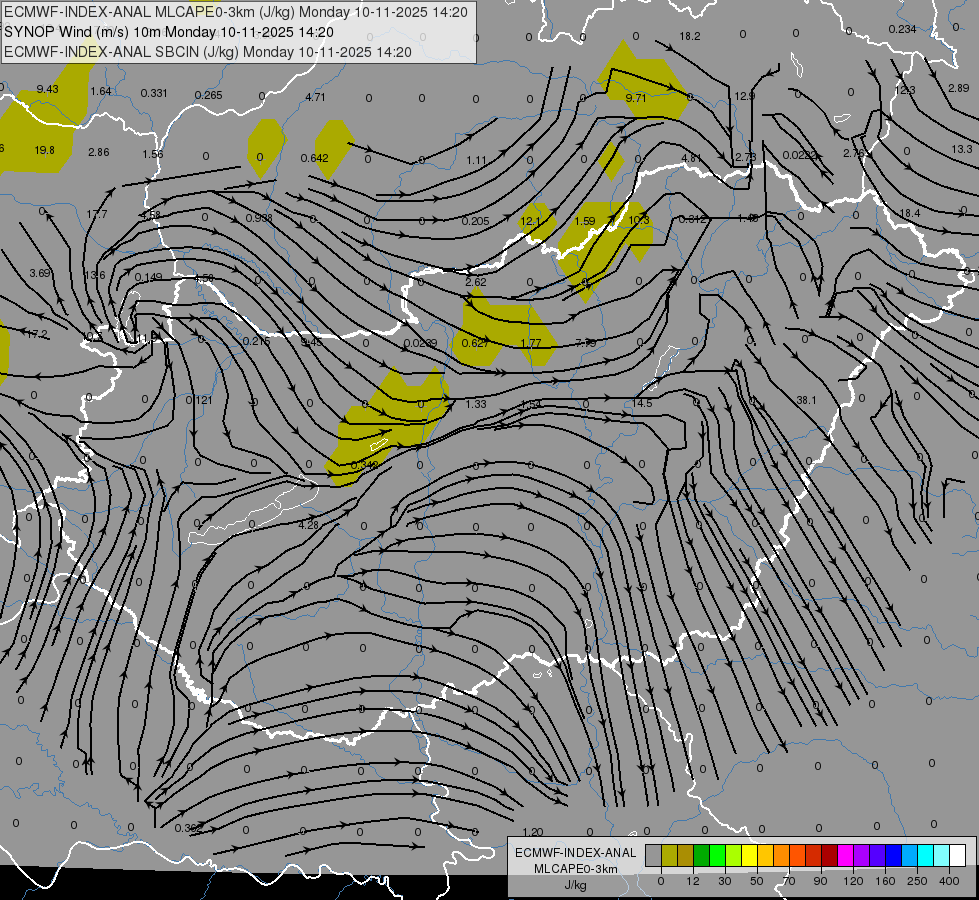Click the olive legend swatch above 0
Viewport: 979px width, 900px height.
tap(669, 855)
